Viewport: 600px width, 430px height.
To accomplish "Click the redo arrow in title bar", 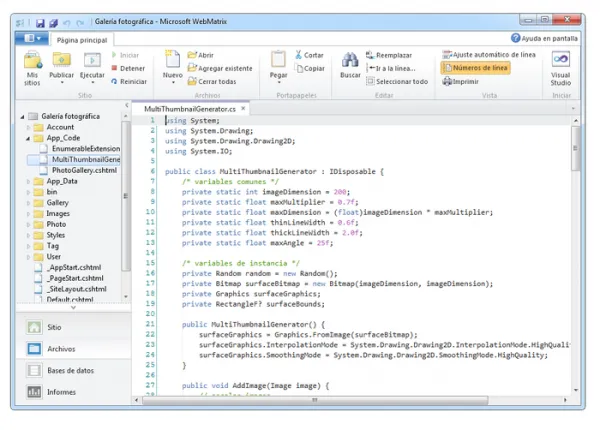I will [x=80, y=23].
